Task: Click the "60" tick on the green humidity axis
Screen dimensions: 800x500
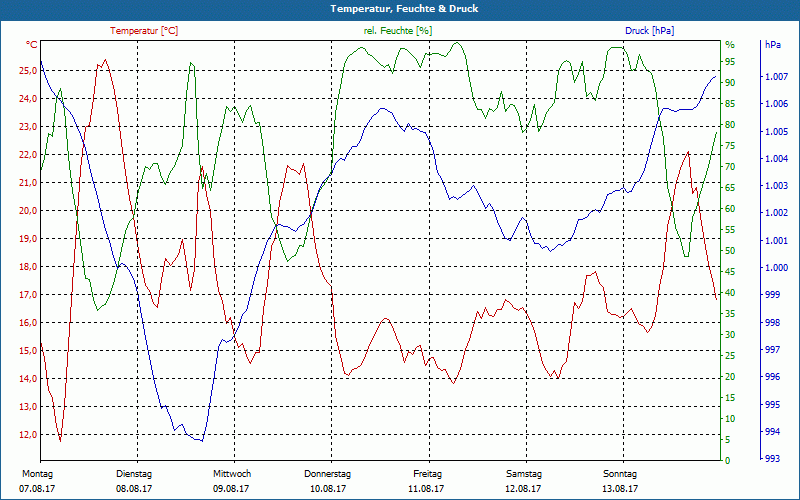Action: (731, 209)
